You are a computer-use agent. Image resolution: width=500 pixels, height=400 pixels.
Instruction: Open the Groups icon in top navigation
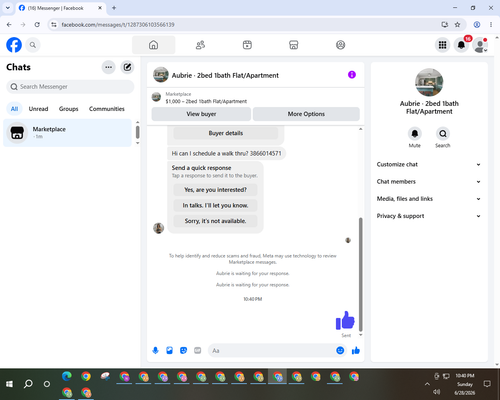pos(340,45)
